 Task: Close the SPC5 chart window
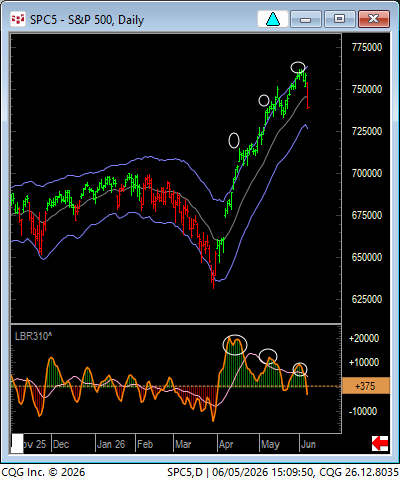pyautogui.click(x=374, y=19)
